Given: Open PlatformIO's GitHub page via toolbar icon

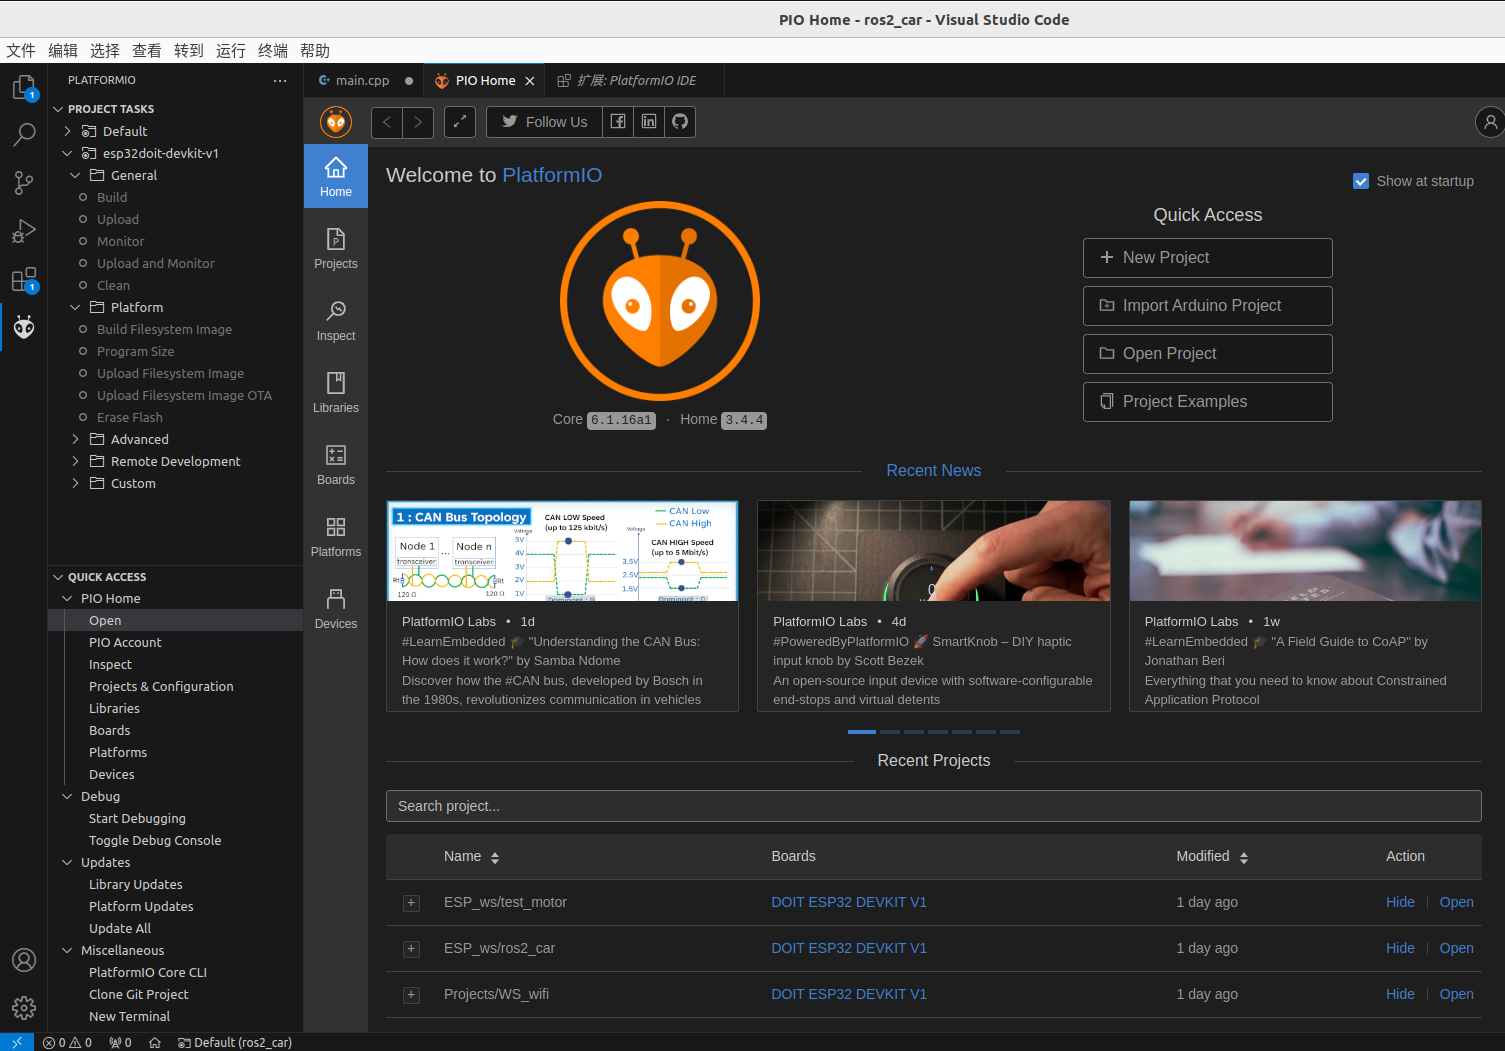Looking at the screenshot, I should (679, 121).
